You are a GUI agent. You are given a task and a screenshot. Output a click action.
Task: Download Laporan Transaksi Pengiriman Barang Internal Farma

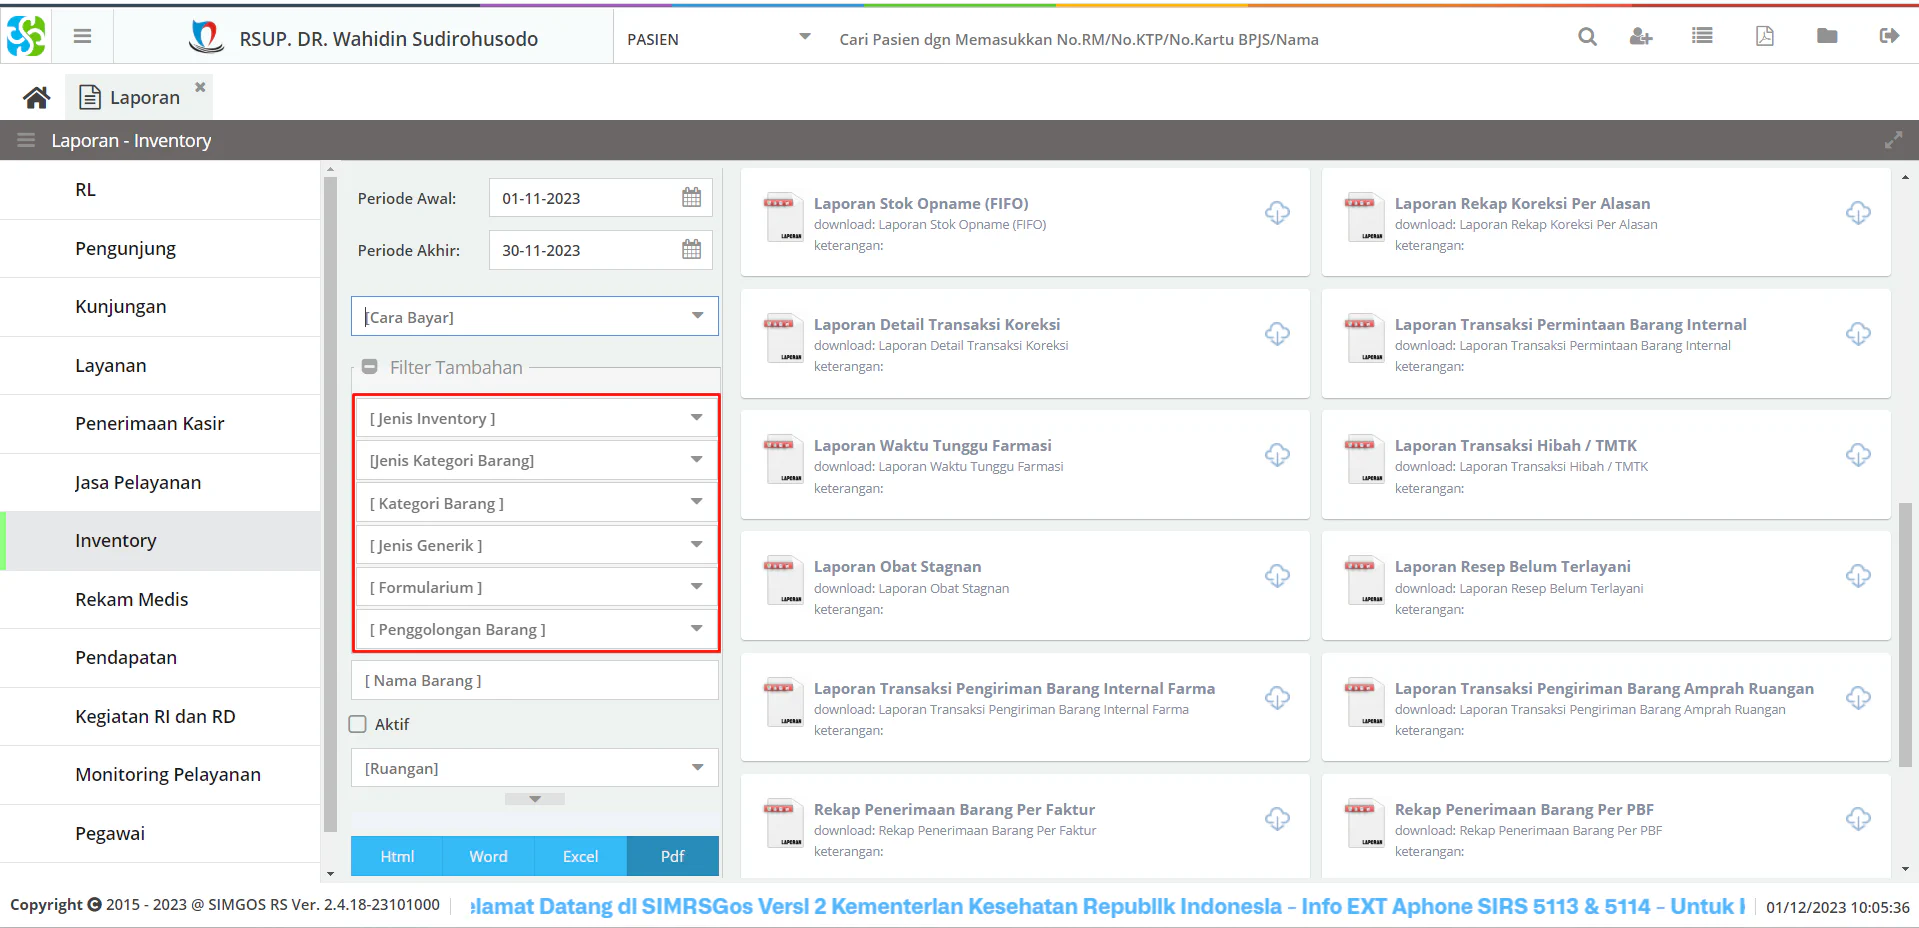coord(1277,698)
